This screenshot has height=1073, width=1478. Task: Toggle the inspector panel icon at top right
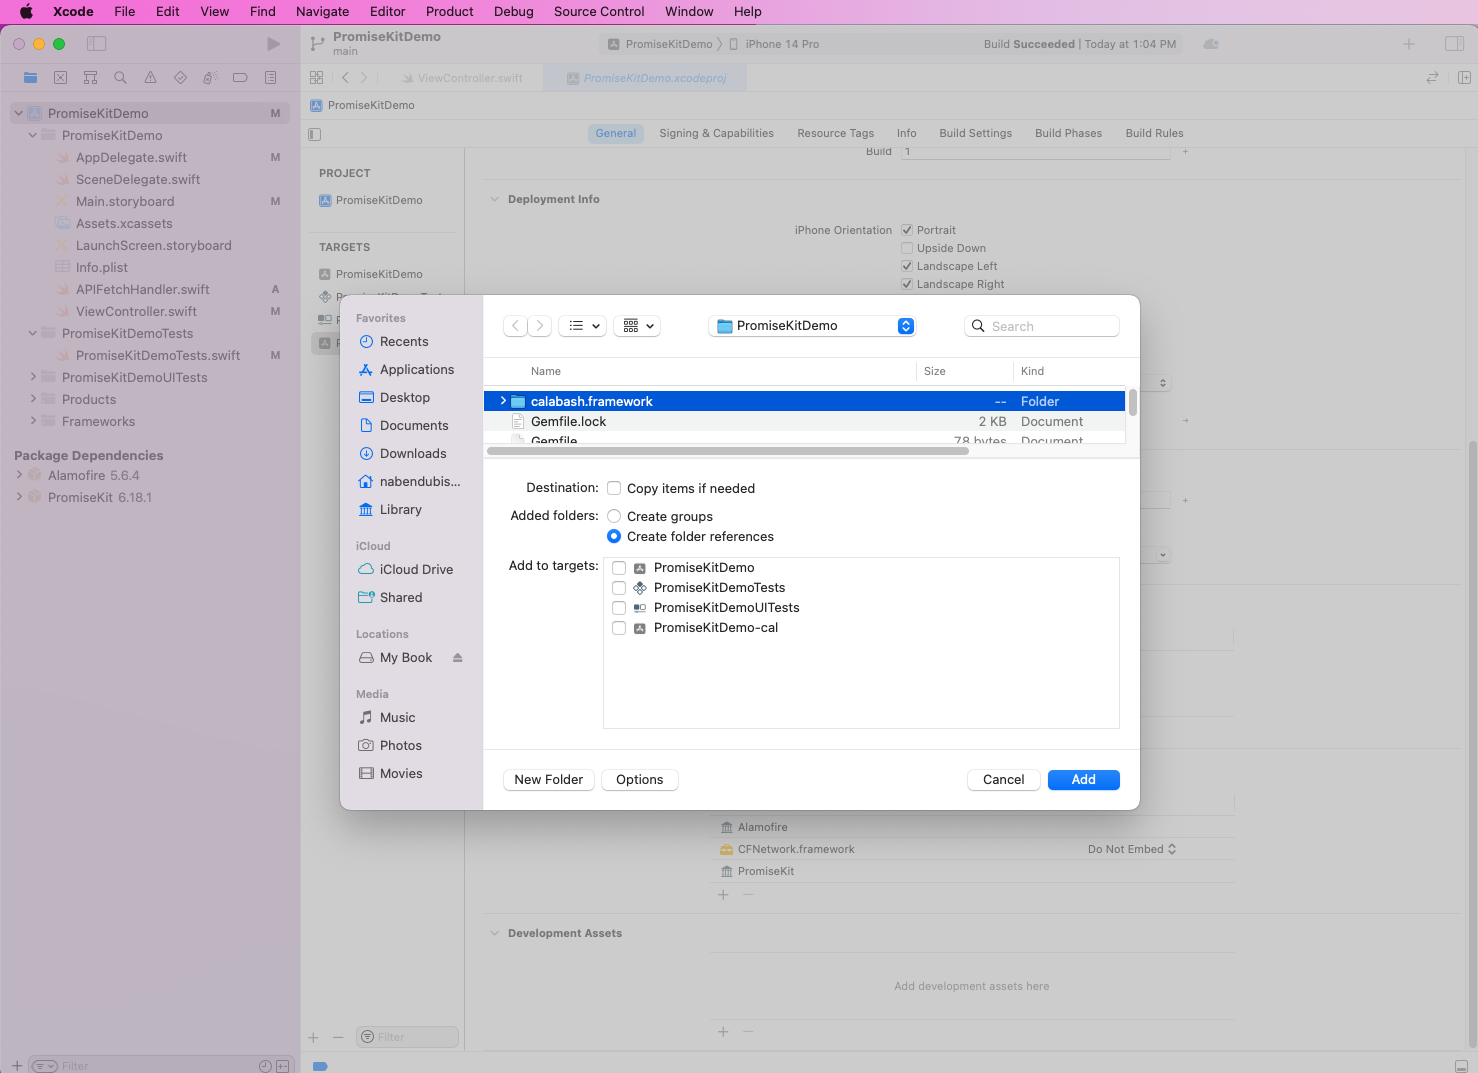(x=1454, y=44)
